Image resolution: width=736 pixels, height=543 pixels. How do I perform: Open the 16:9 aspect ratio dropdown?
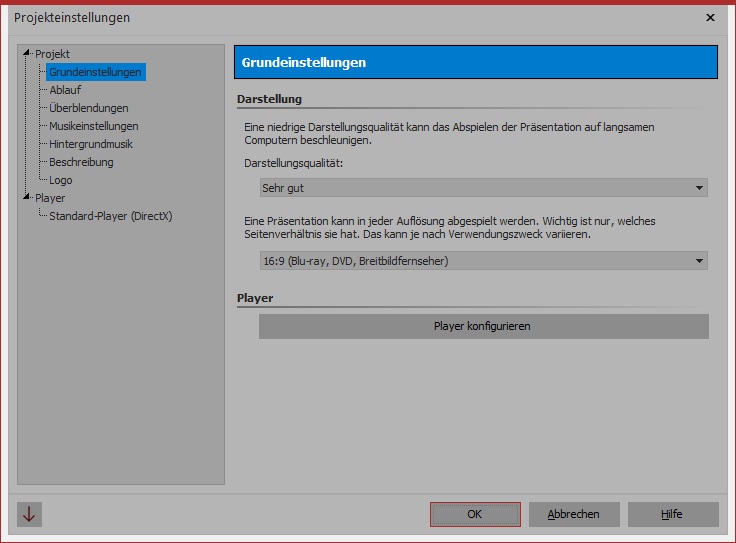482,261
